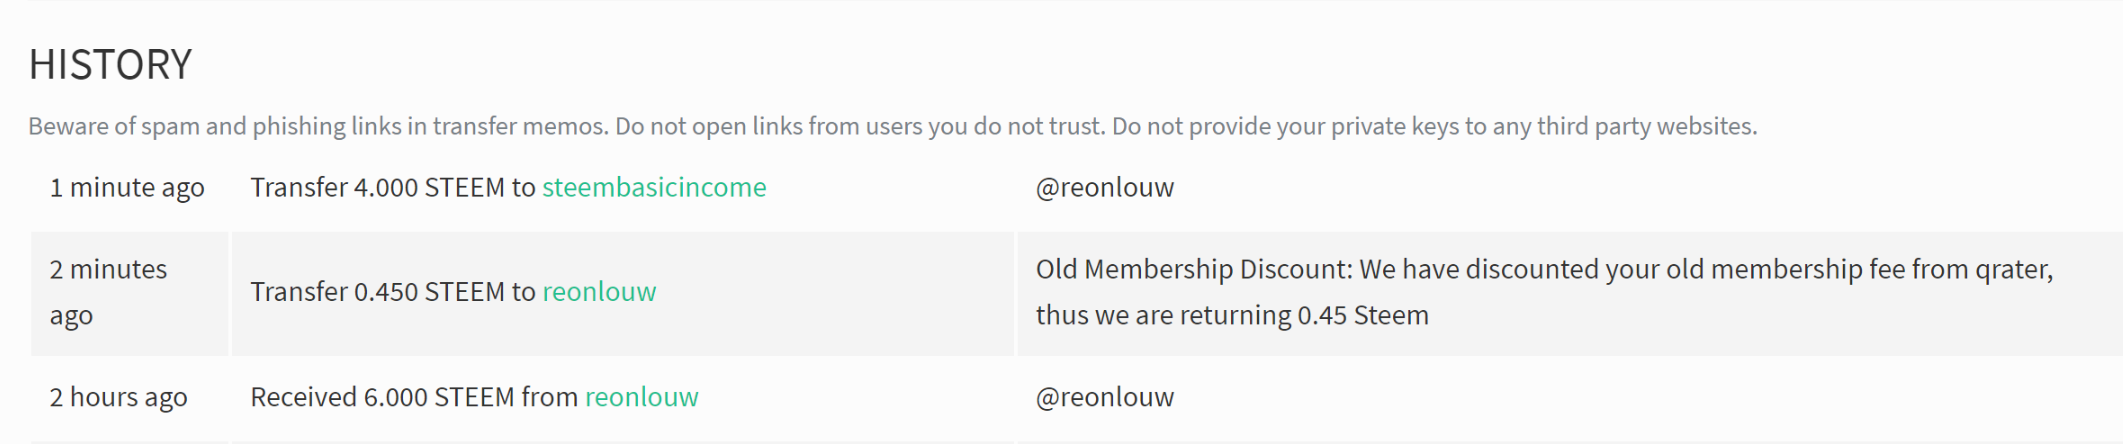Open reonlouw link in 0.450 STEEM transfer
The height and width of the screenshot is (444, 2123).
click(599, 291)
